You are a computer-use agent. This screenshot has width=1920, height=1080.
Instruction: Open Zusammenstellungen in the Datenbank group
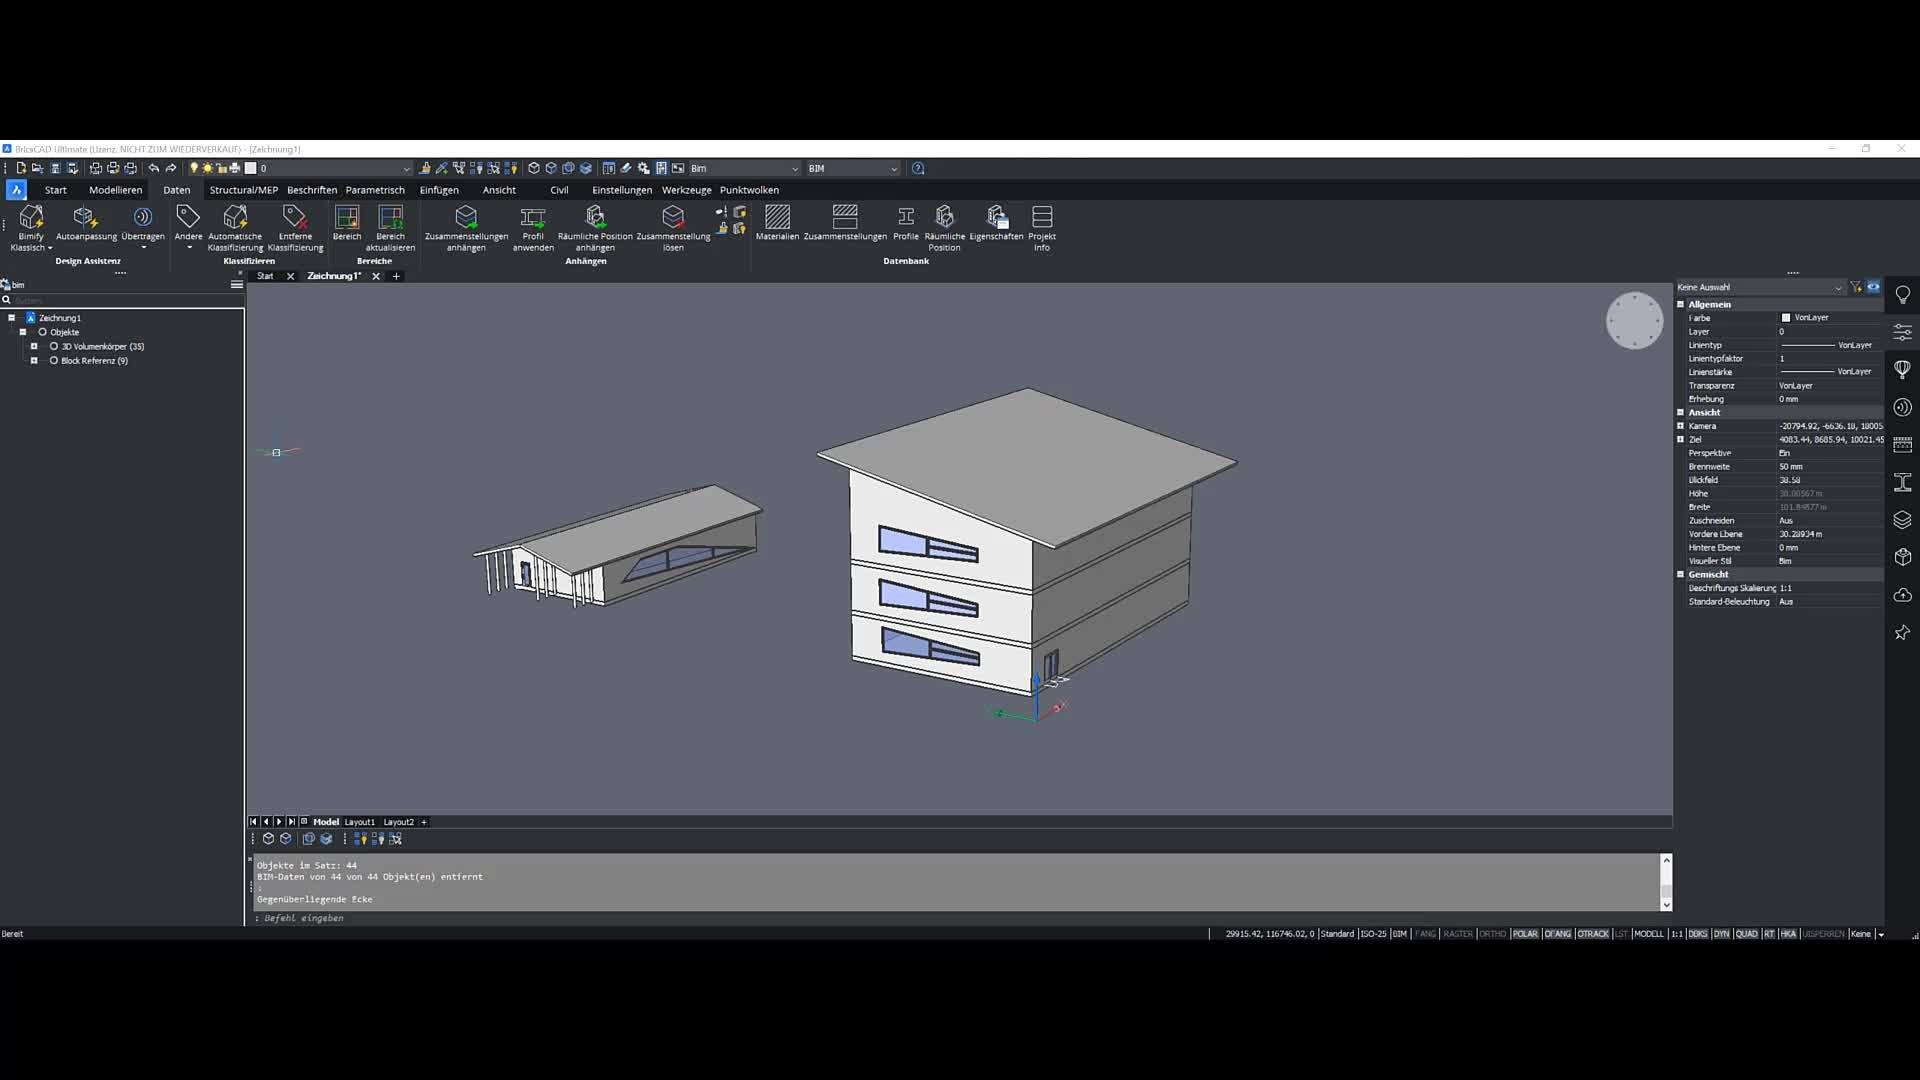coord(845,224)
